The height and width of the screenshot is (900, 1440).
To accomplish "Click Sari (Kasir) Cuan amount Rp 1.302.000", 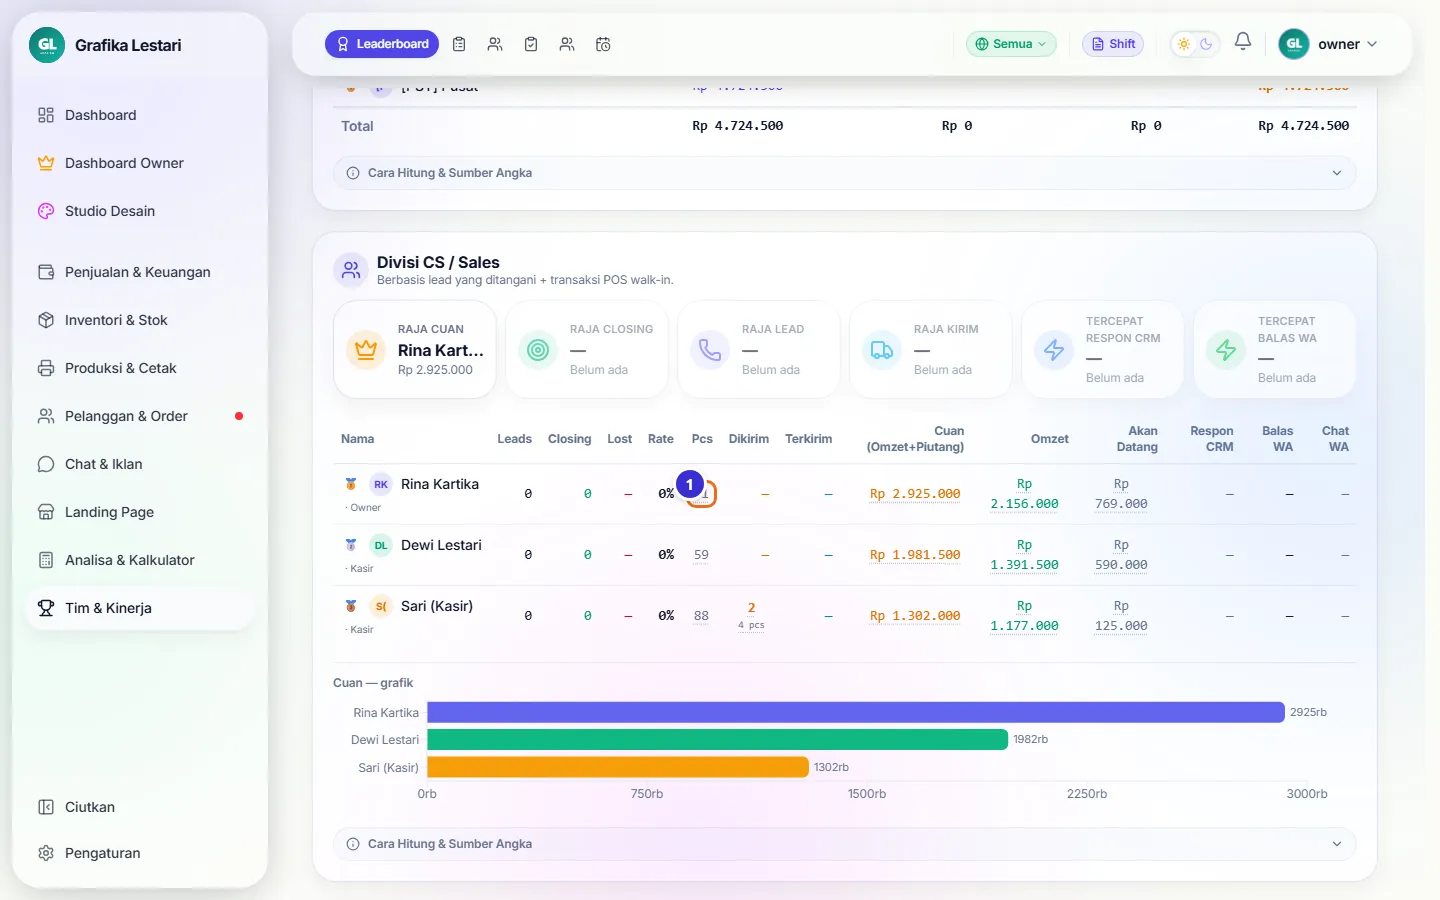I will point(915,616).
